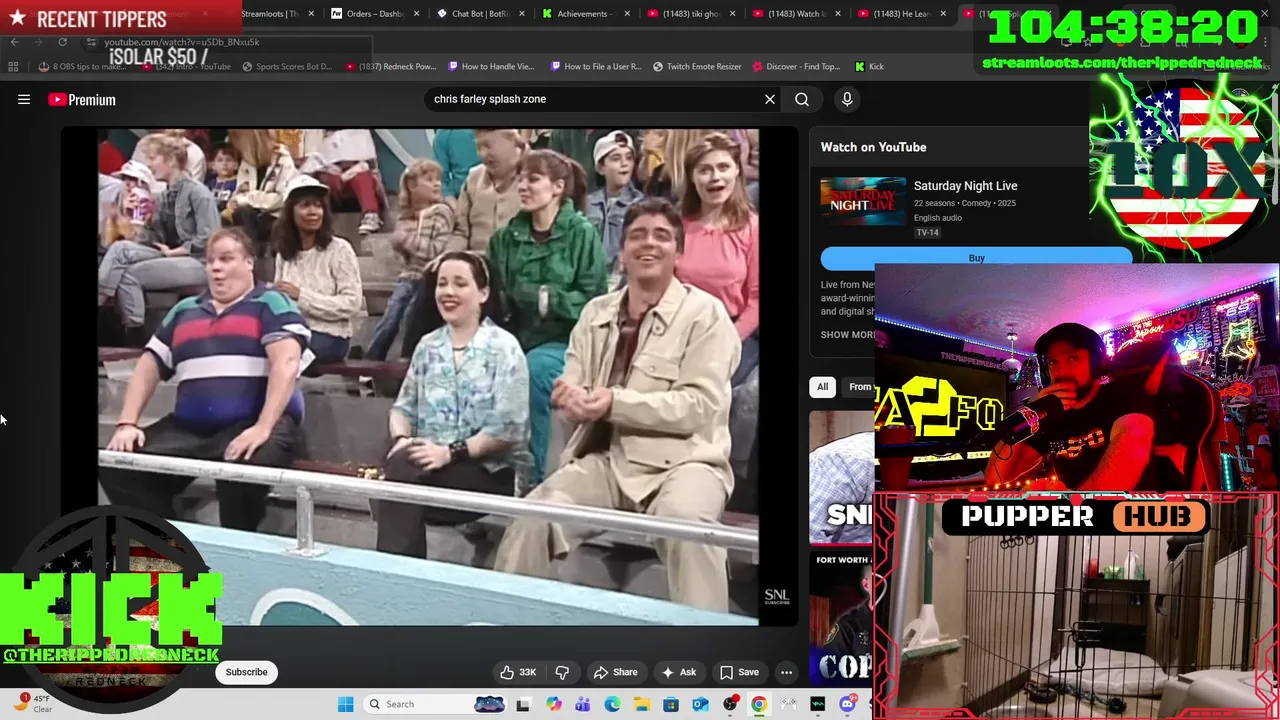This screenshot has height=720, width=1280.
Task: Open Sports Scores Bot bookmark
Action: tap(286, 66)
